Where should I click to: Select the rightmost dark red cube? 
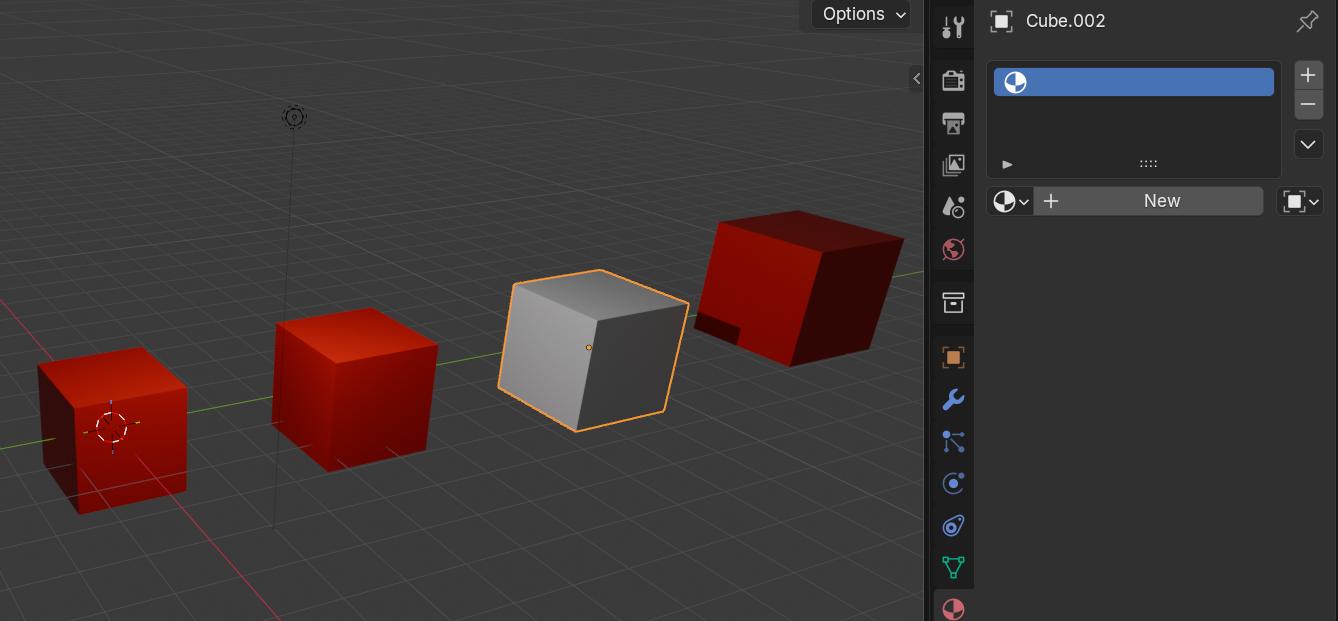click(x=800, y=288)
